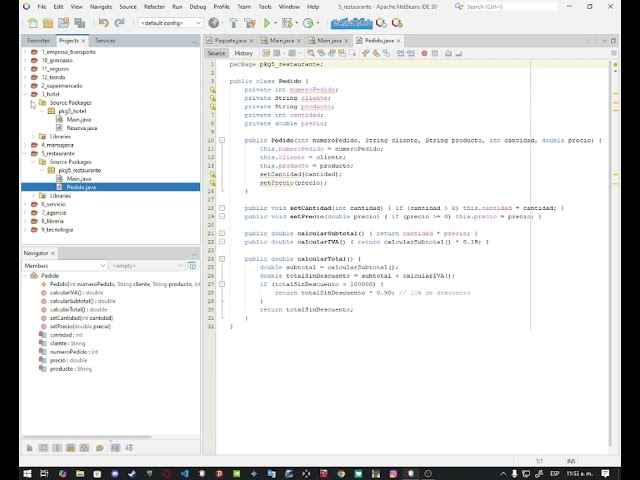Toggle Show Non-Public Members filter in Navigator
640x480 pixels.
click(71, 448)
